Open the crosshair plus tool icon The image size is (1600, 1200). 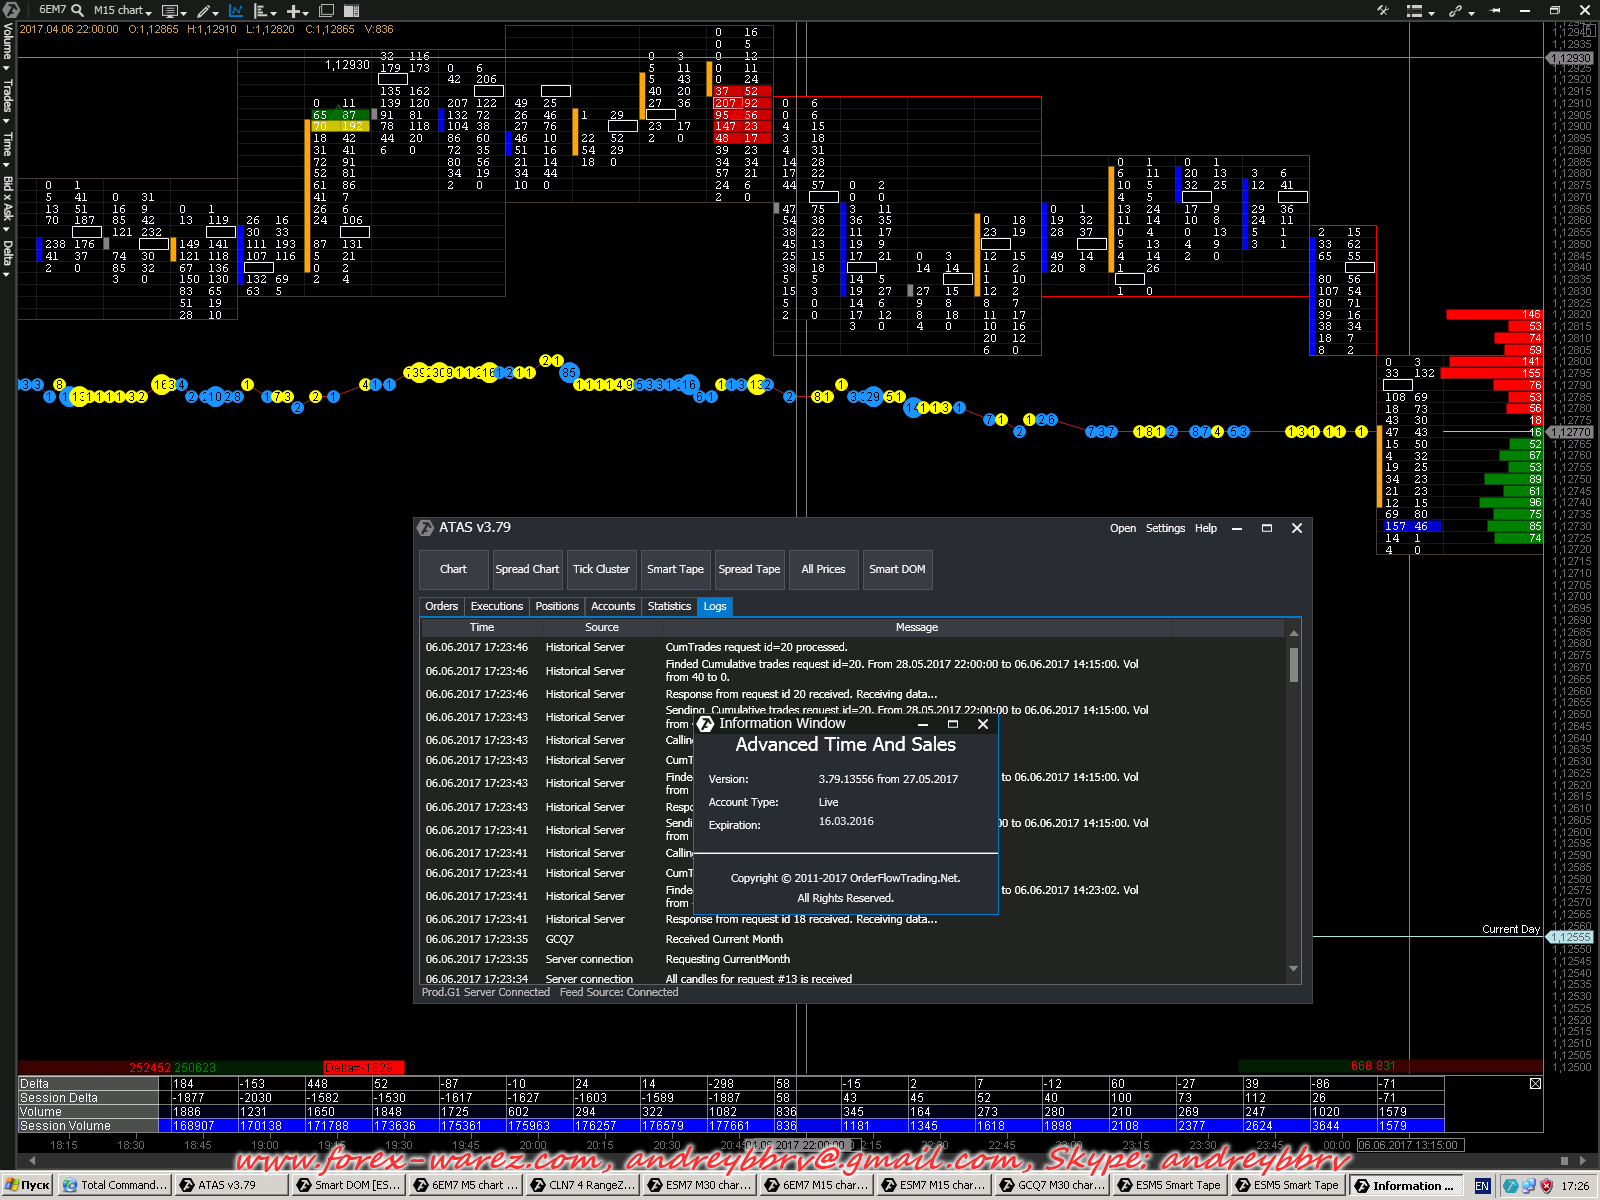click(x=294, y=11)
